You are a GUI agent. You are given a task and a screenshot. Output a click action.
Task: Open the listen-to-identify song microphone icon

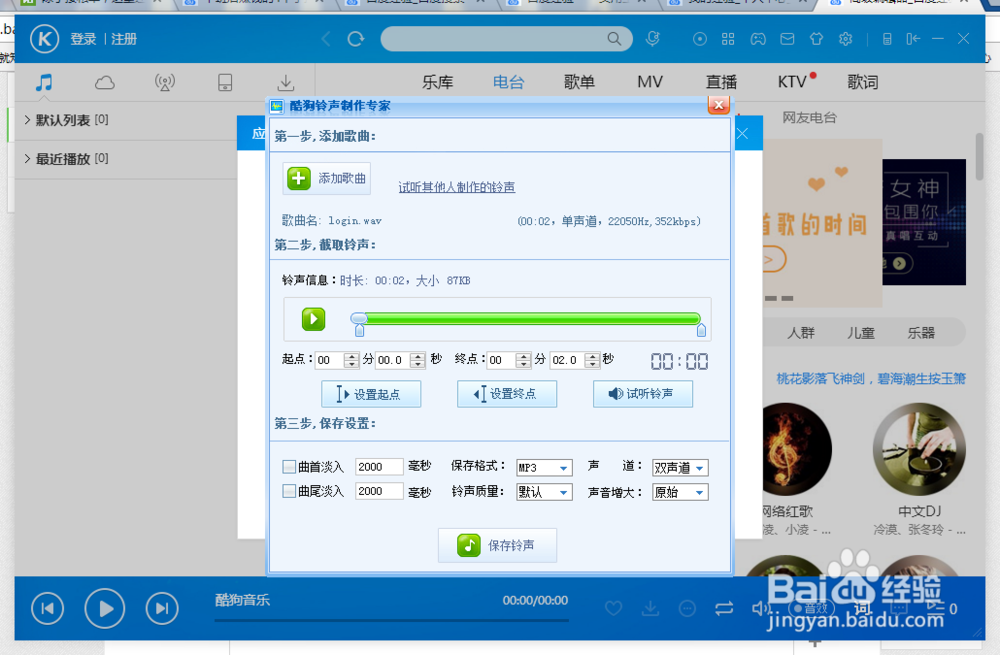tap(652, 39)
